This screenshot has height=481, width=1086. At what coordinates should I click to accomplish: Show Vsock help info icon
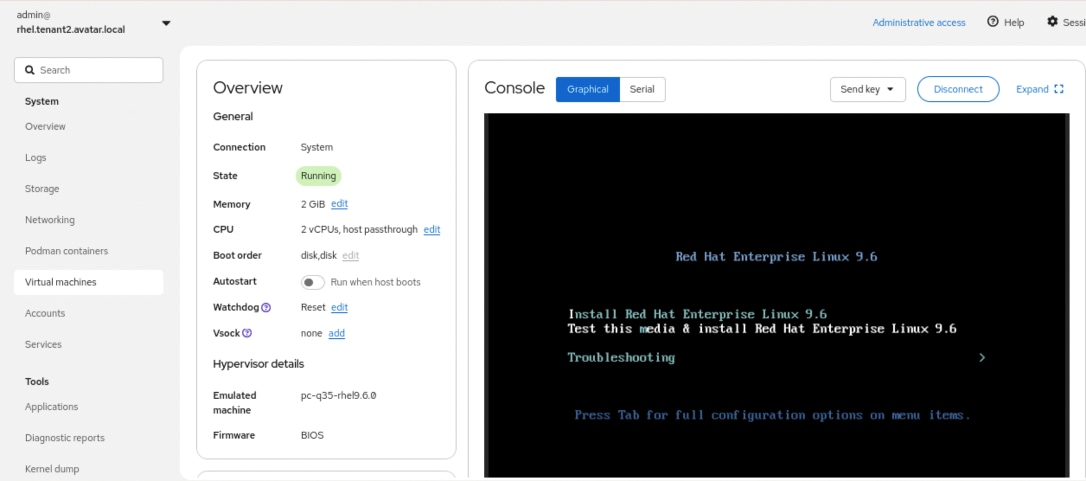[247, 333]
